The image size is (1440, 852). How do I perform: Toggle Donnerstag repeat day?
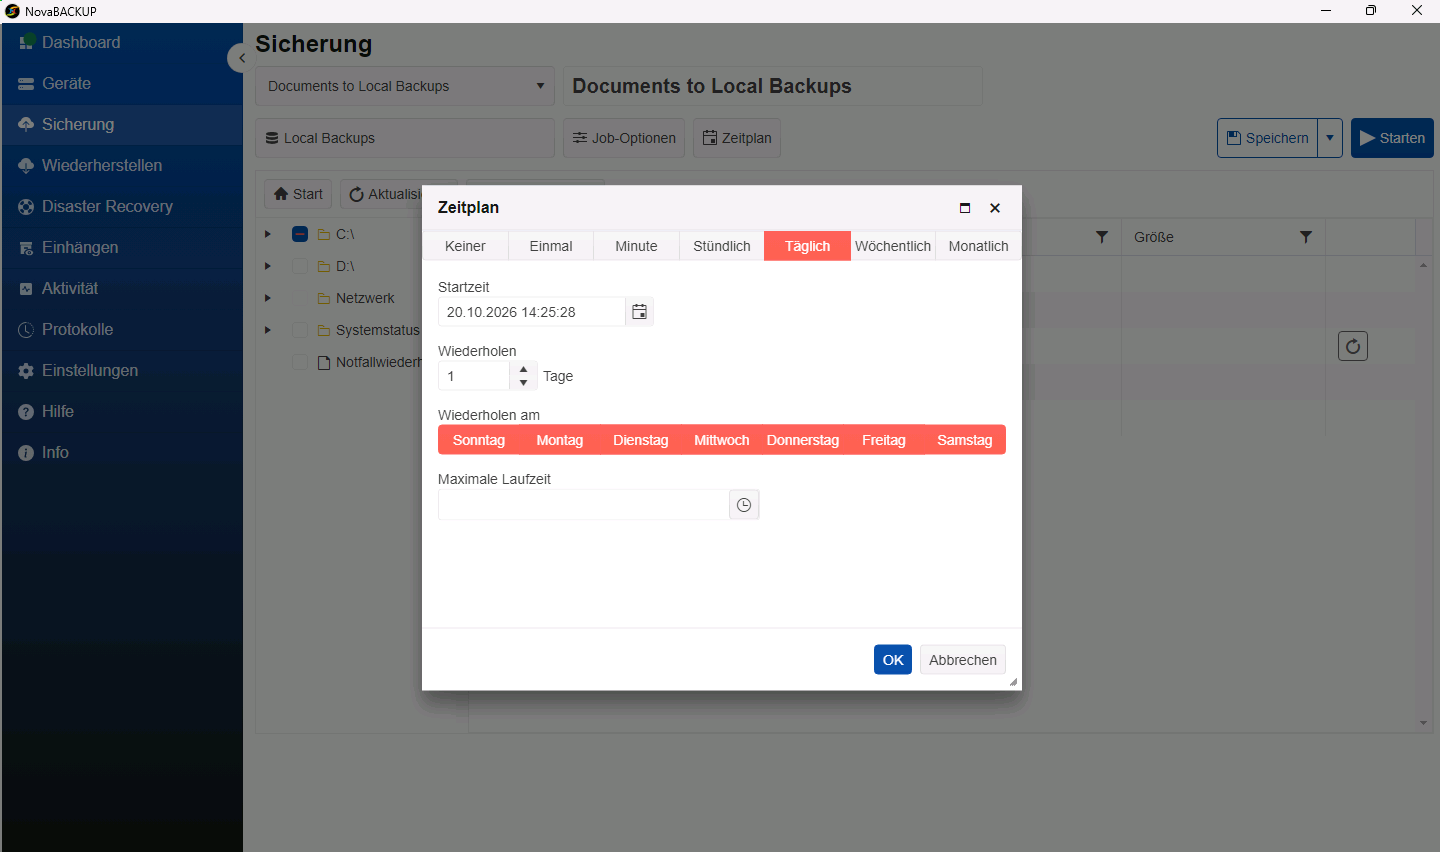[803, 440]
